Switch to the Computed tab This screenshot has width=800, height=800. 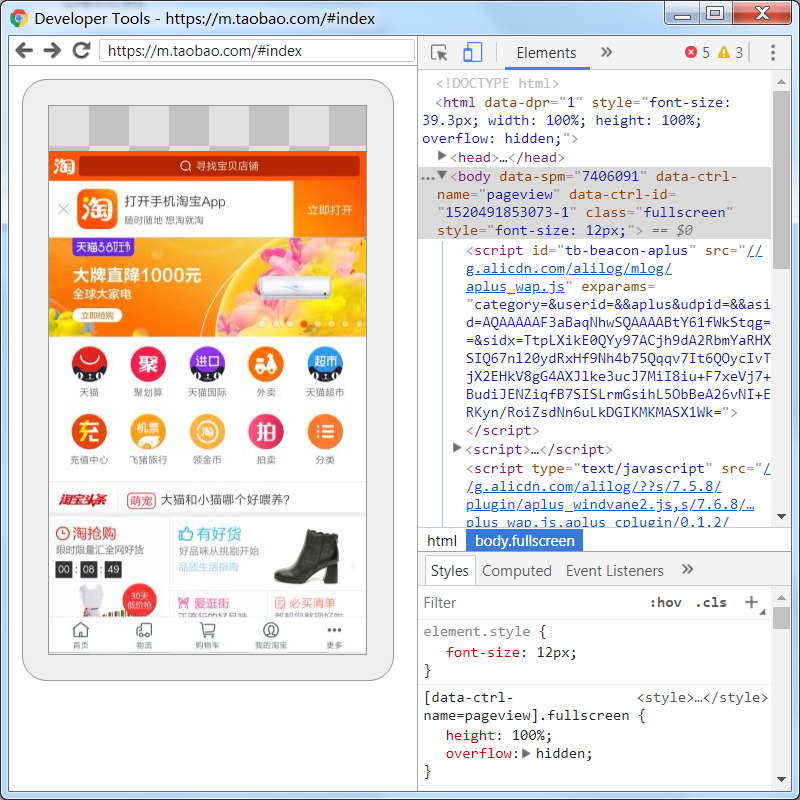pos(516,570)
